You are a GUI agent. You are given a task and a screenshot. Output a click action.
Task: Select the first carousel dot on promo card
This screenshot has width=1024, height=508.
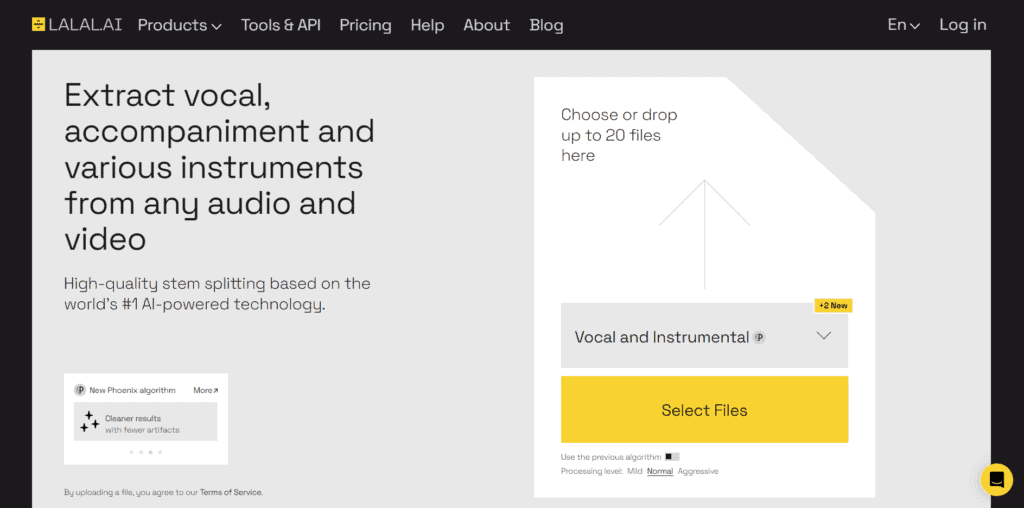click(x=131, y=452)
